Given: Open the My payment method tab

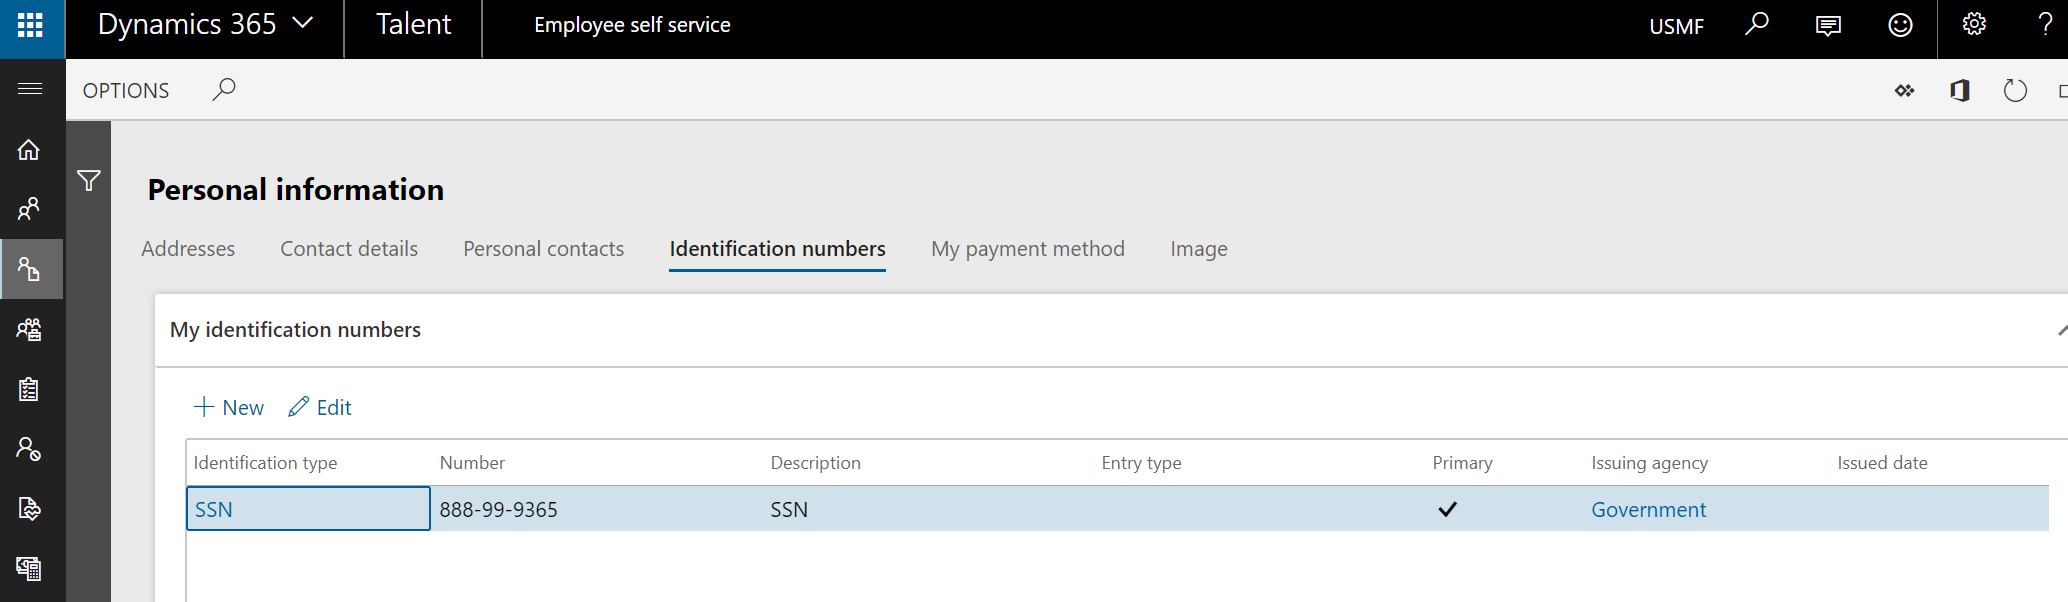Looking at the screenshot, I should [1028, 249].
